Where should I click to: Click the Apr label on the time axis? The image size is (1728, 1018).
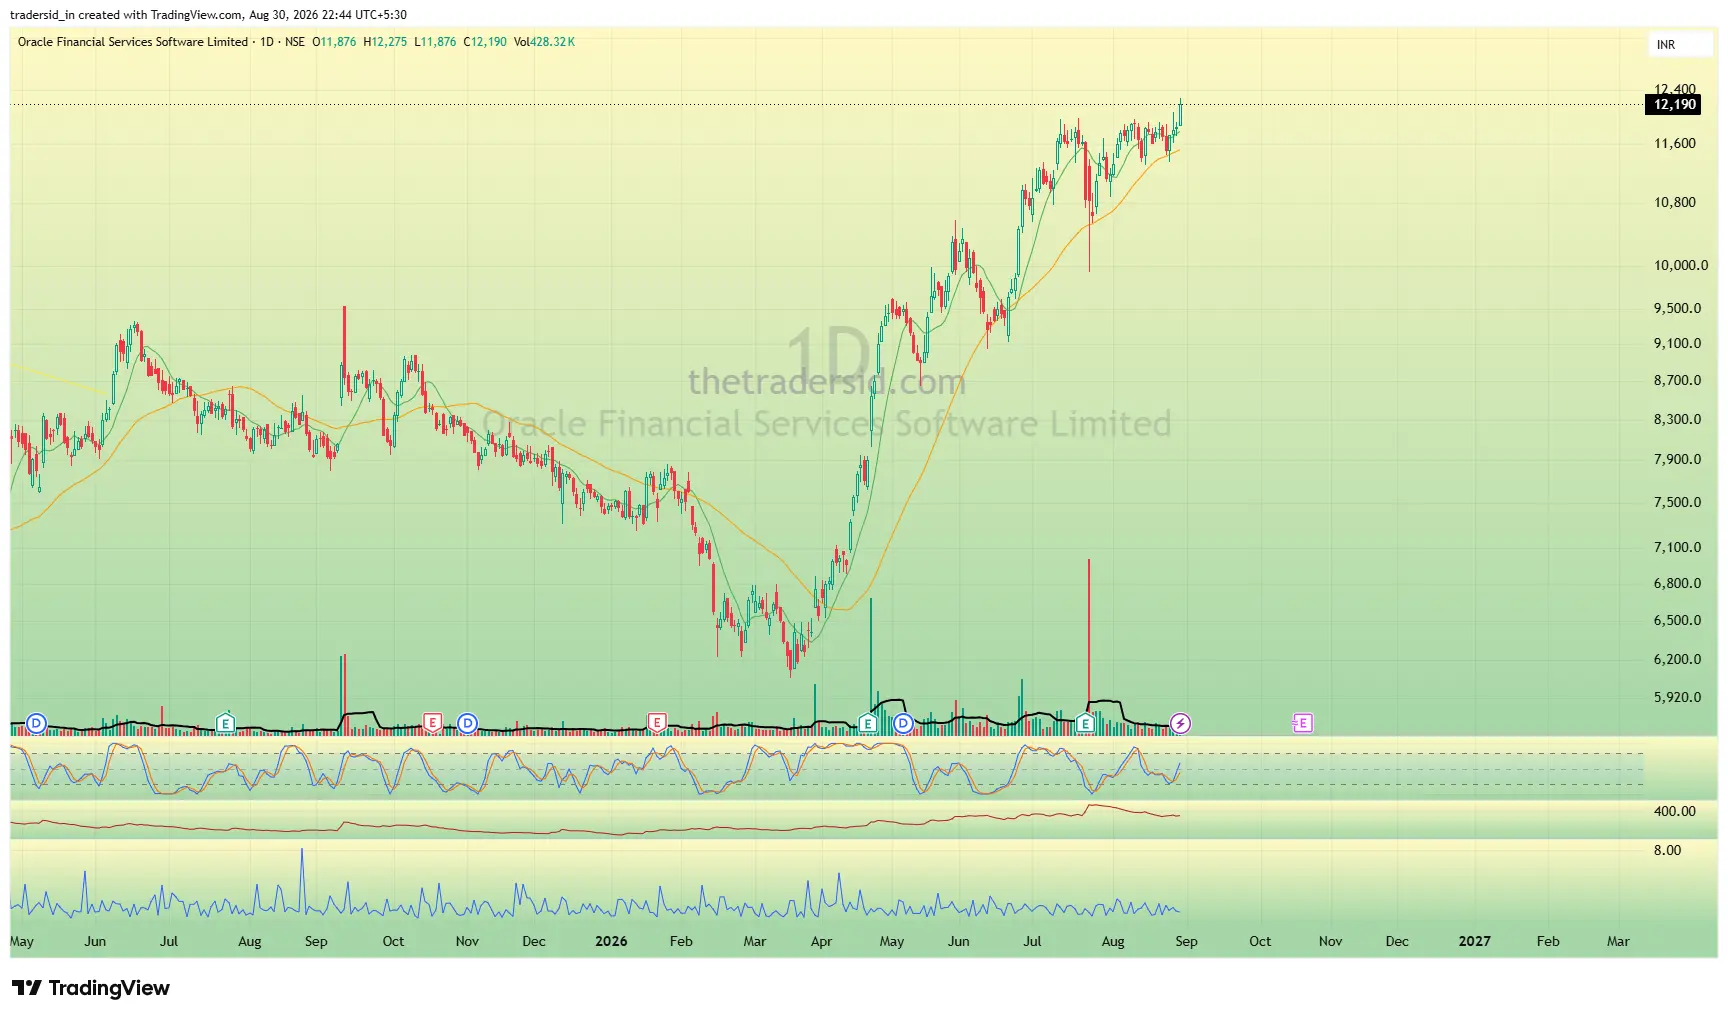(x=821, y=941)
